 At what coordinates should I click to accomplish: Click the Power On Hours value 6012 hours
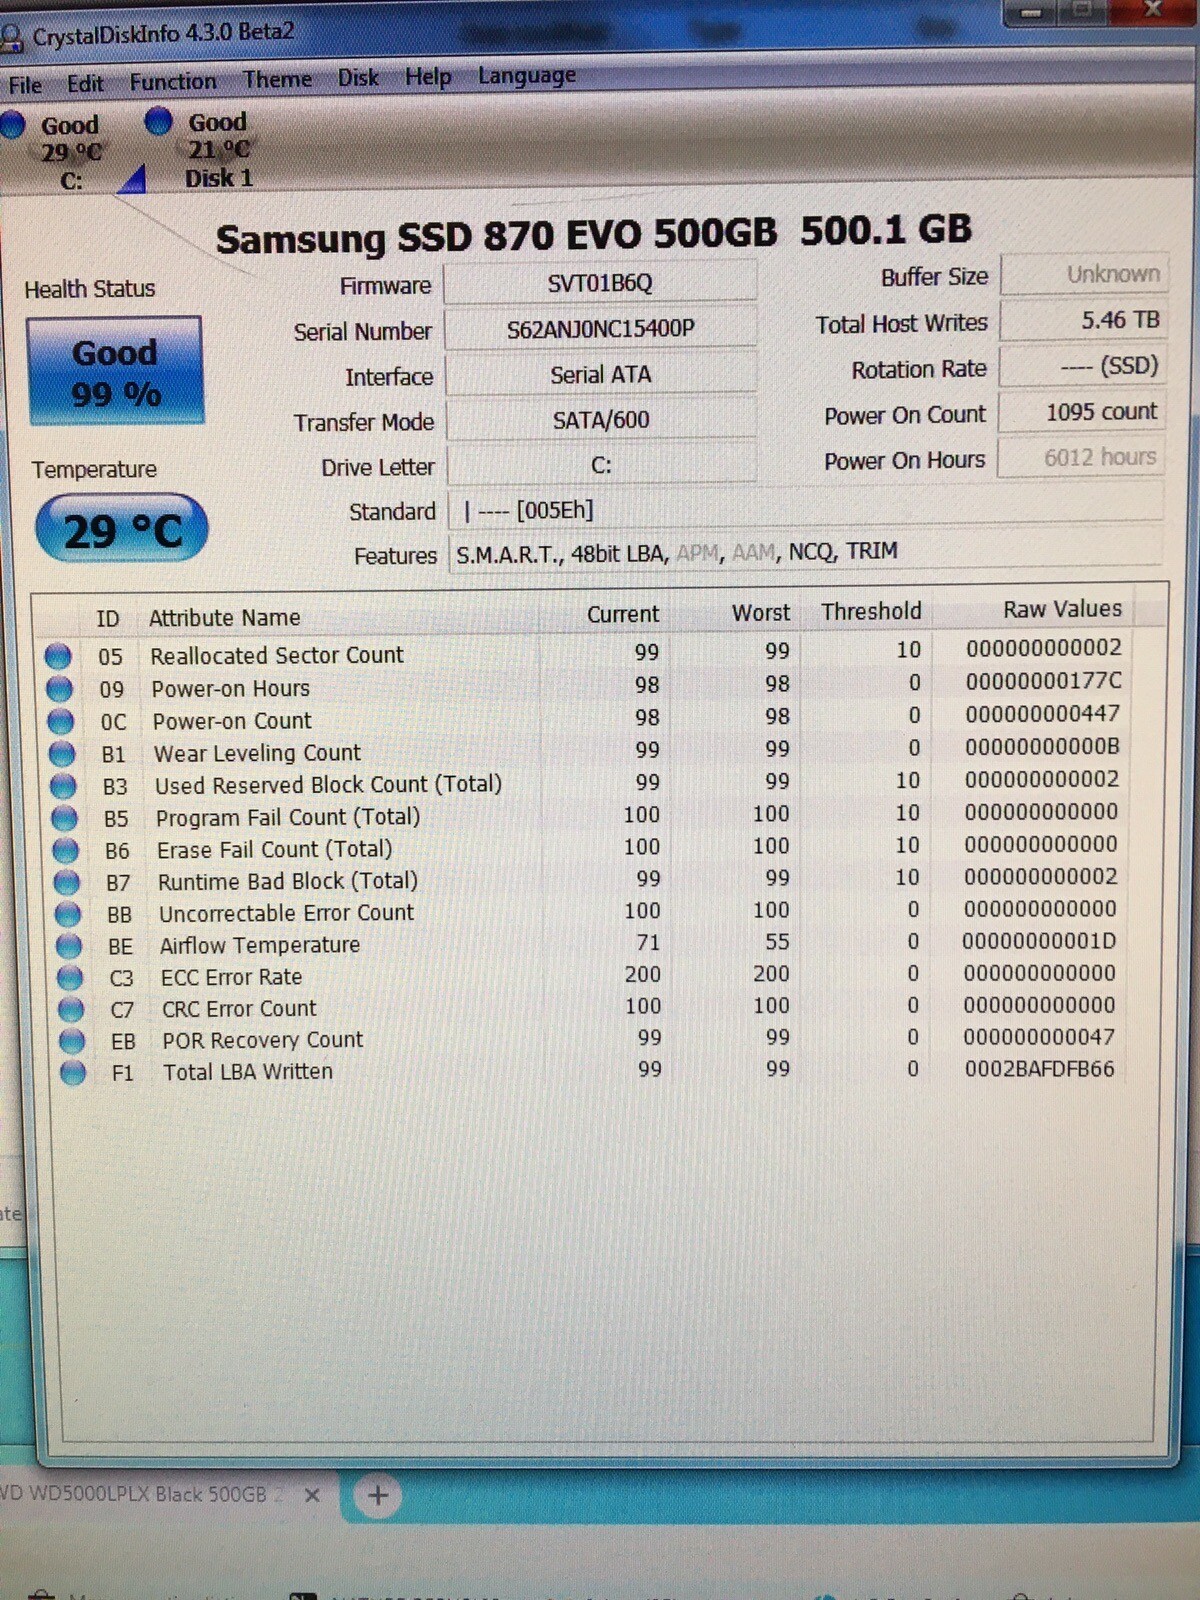pos(1082,458)
